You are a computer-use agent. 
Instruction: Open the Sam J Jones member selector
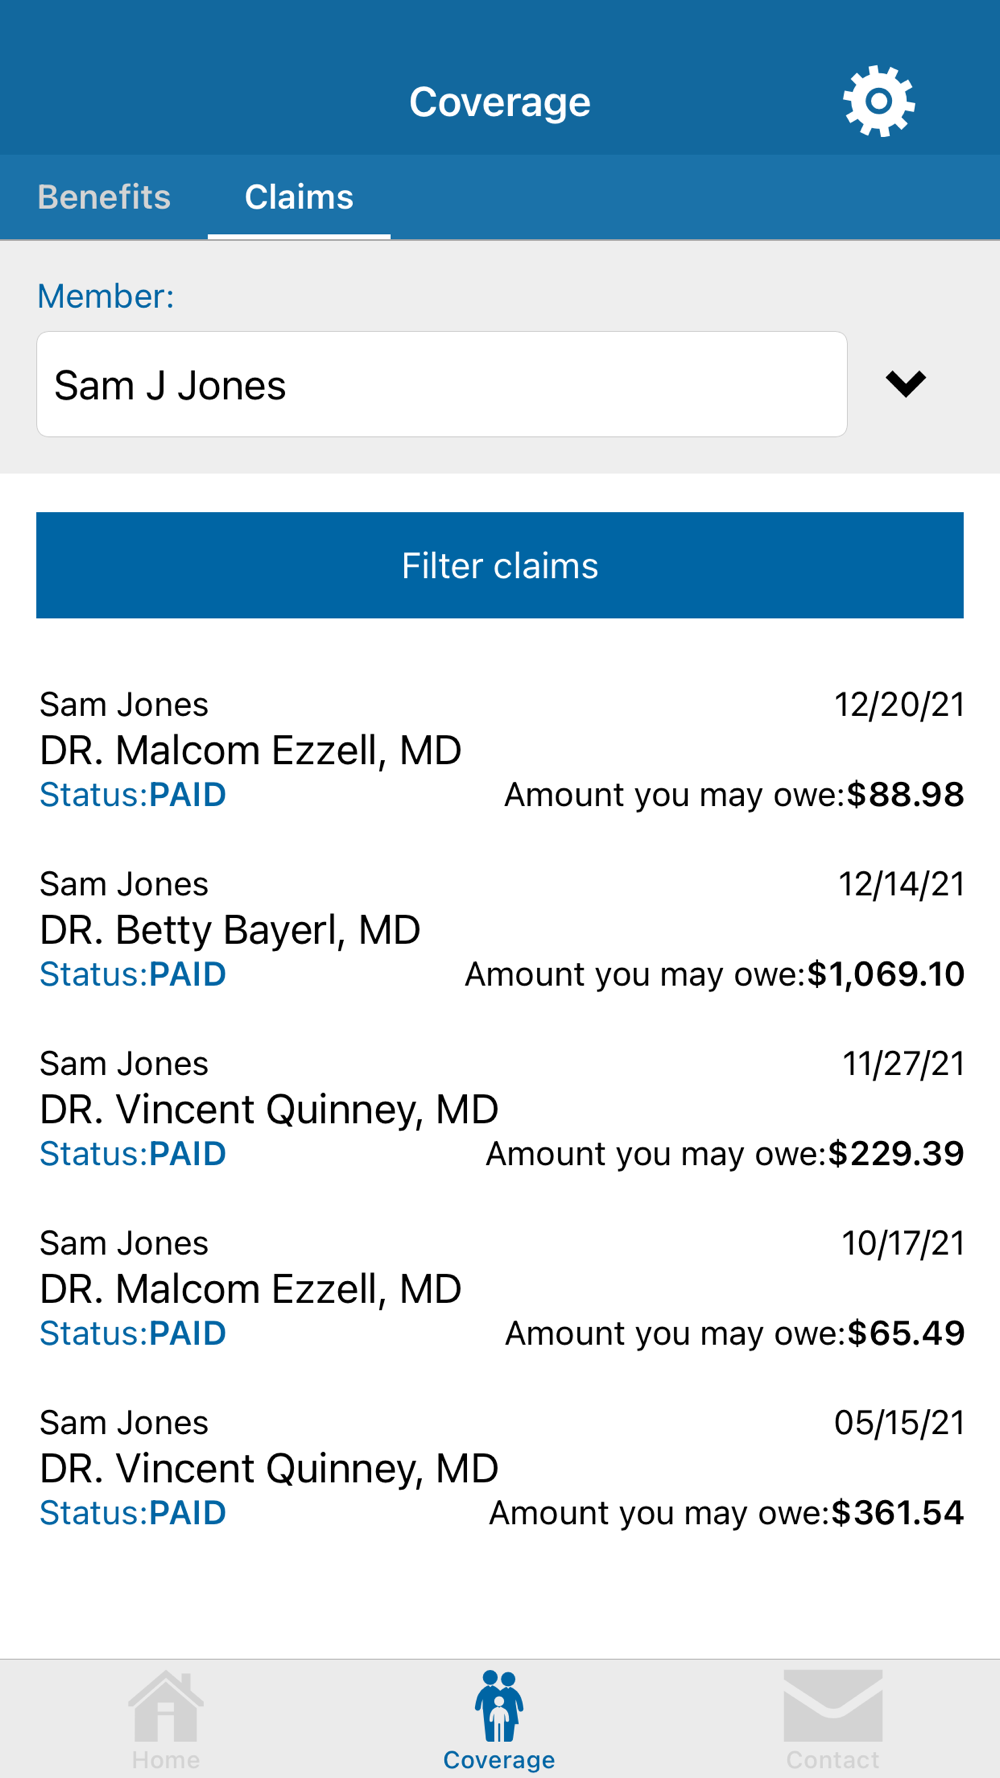pyautogui.click(x=441, y=385)
